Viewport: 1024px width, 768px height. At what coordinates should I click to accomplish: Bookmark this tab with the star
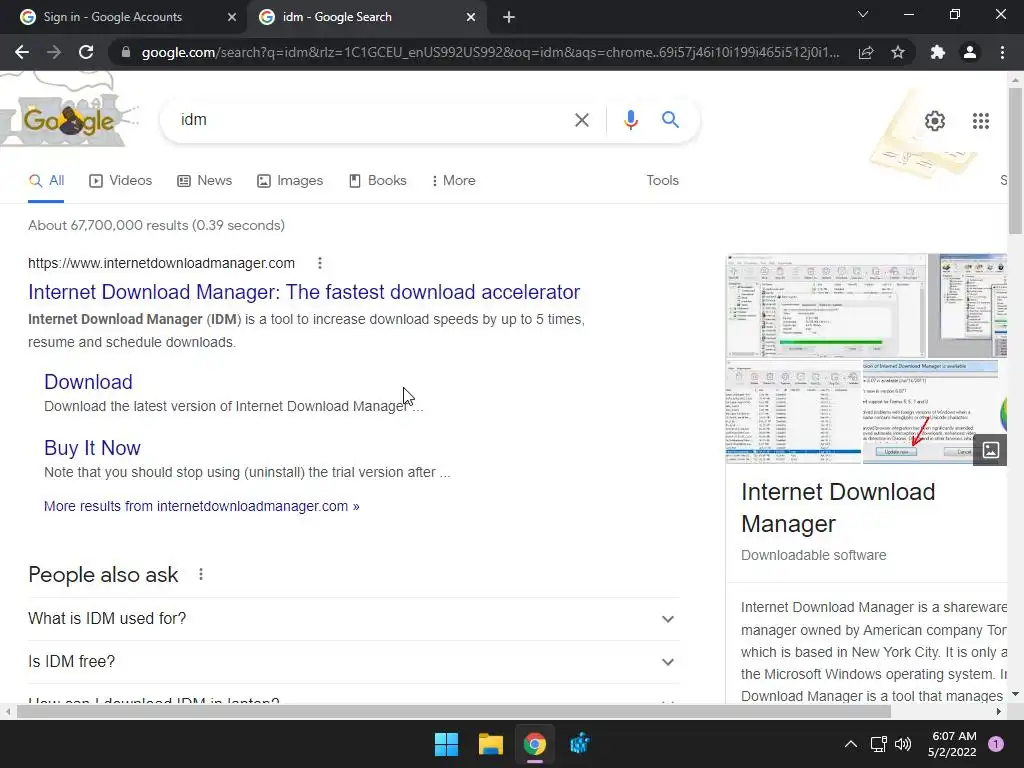pos(898,52)
